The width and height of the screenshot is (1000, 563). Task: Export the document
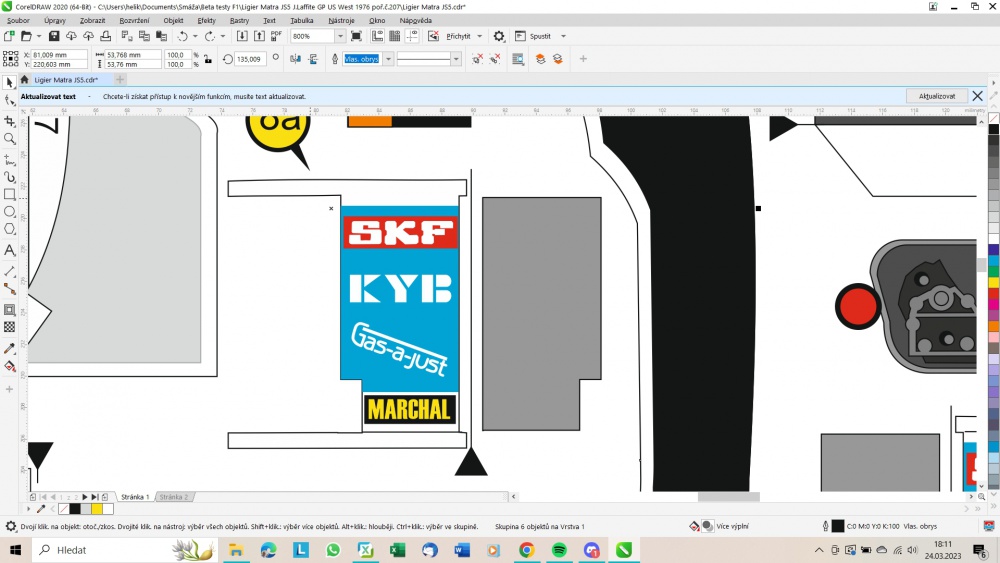click(259, 36)
